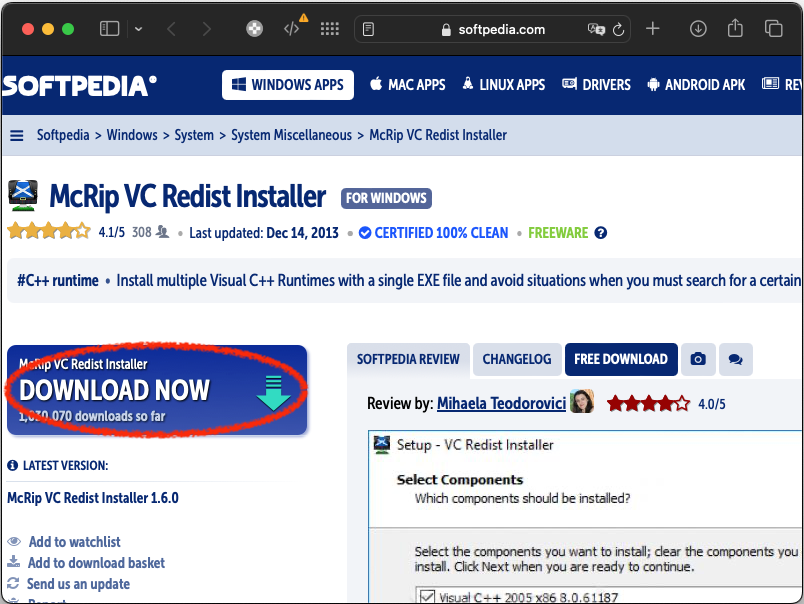Go forward with the forward arrow
The width and height of the screenshot is (804, 604).
tap(206, 29)
